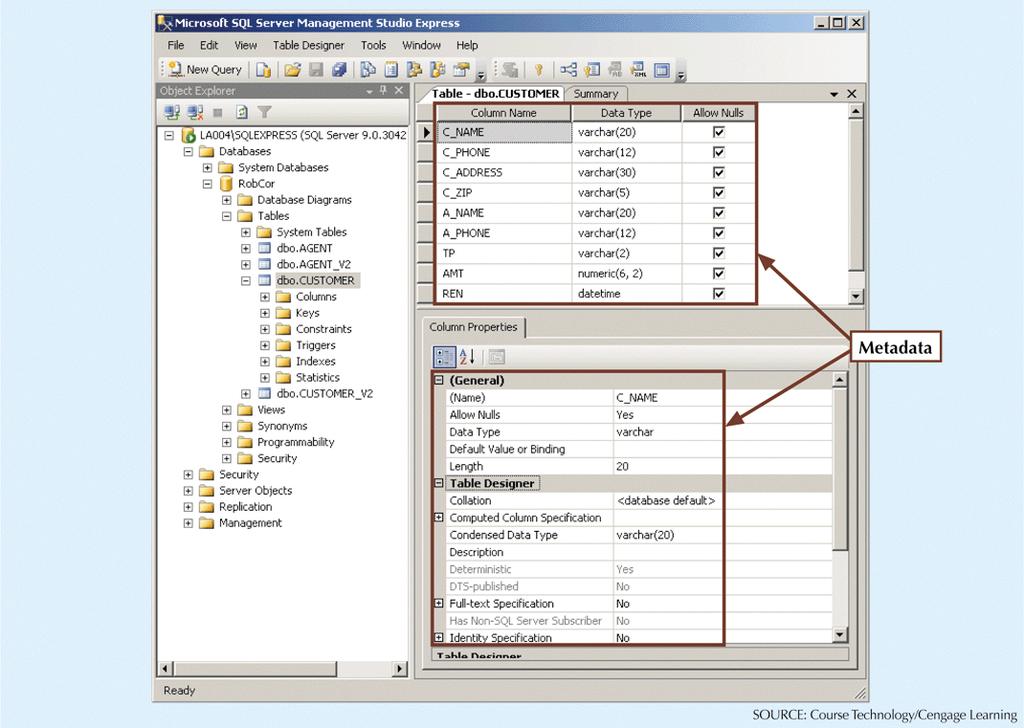The height and width of the screenshot is (728, 1024).
Task: Click the Data Type column header
Action: pyautogui.click(x=626, y=113)
